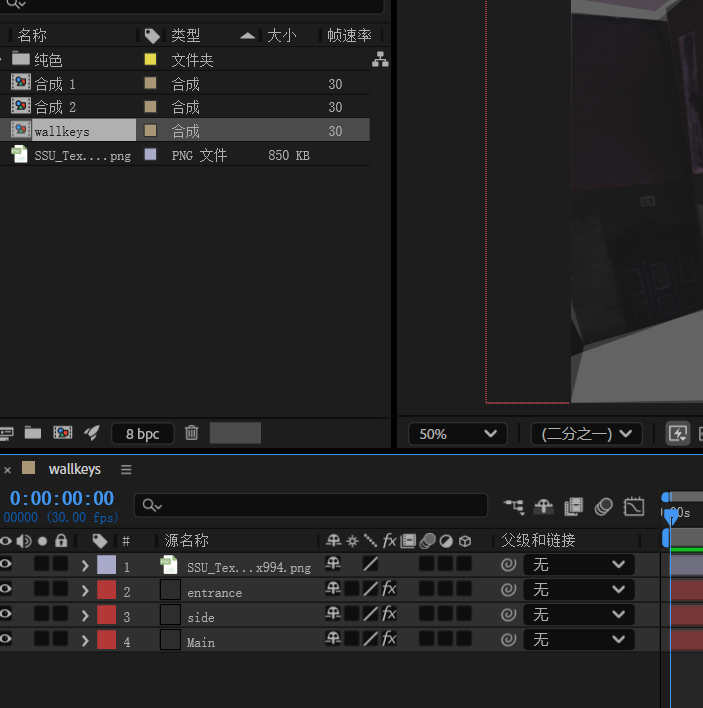Open the graph editor icon

pyautogui.click(x=633, y=506)
